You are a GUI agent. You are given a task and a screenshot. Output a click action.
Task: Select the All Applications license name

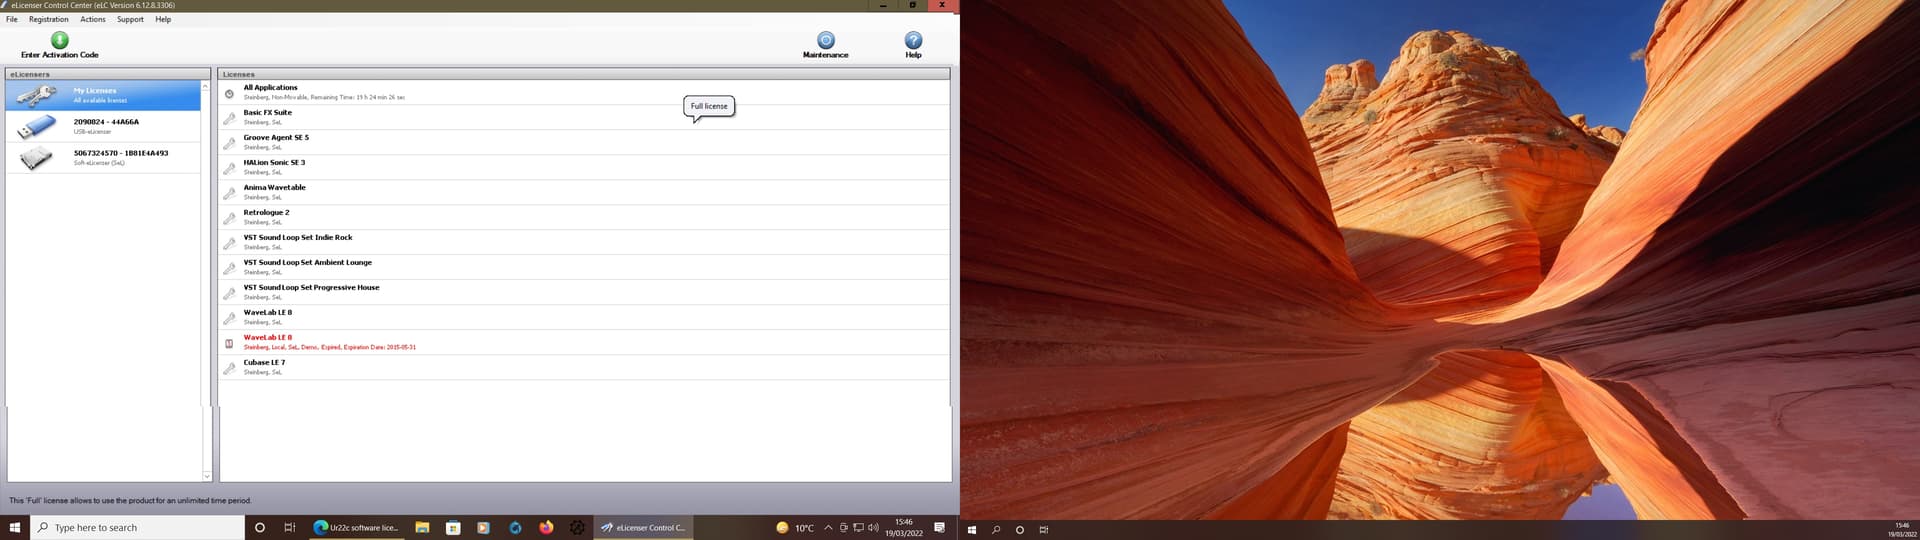tap(270, 88)
